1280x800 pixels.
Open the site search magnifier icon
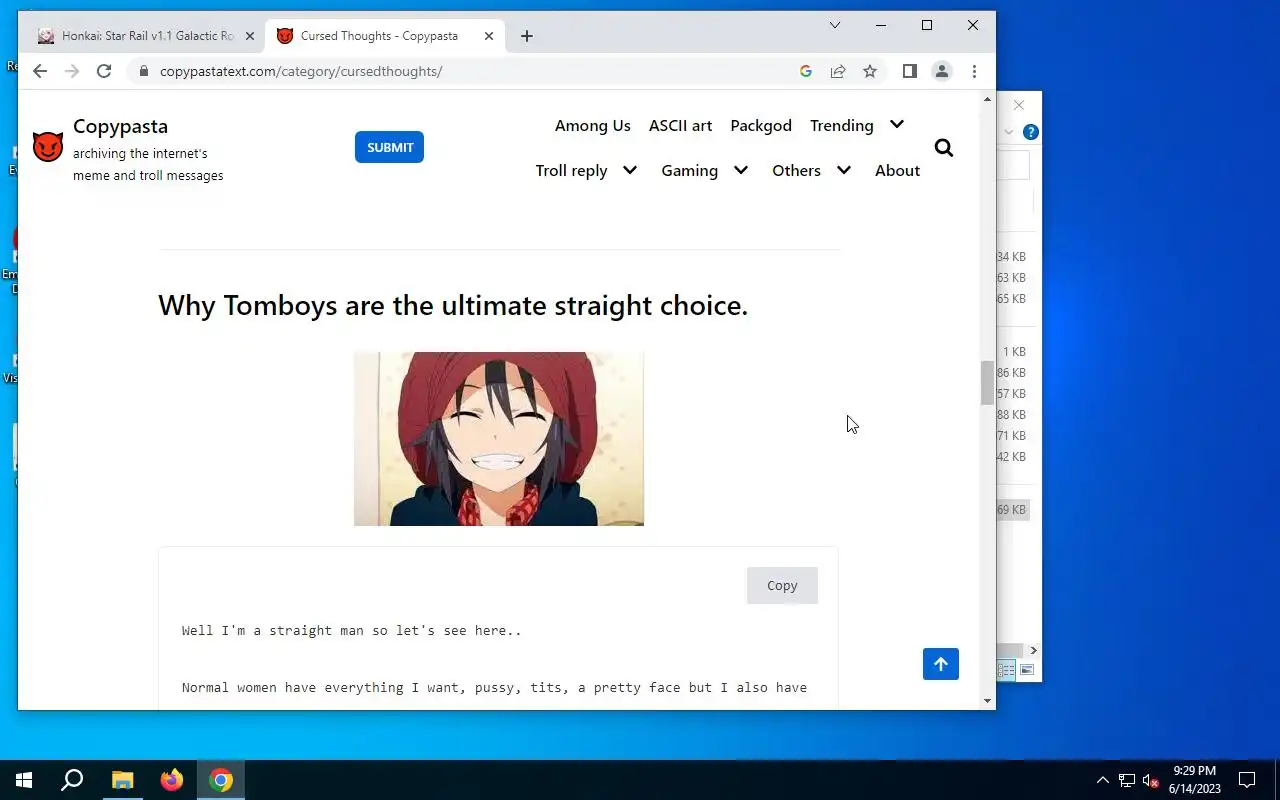pos(943,148)
